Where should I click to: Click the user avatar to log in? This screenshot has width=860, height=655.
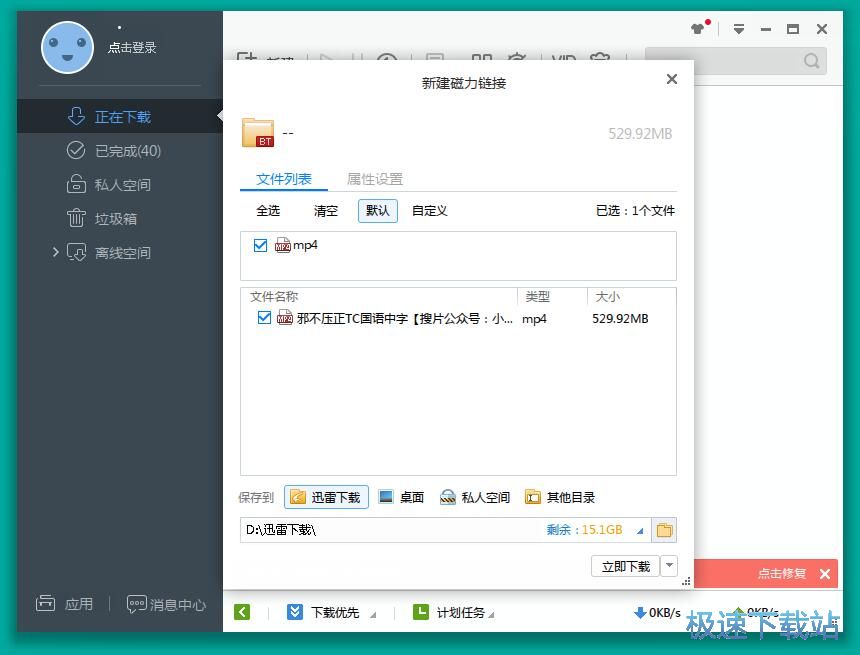click(x=67, y=48)
